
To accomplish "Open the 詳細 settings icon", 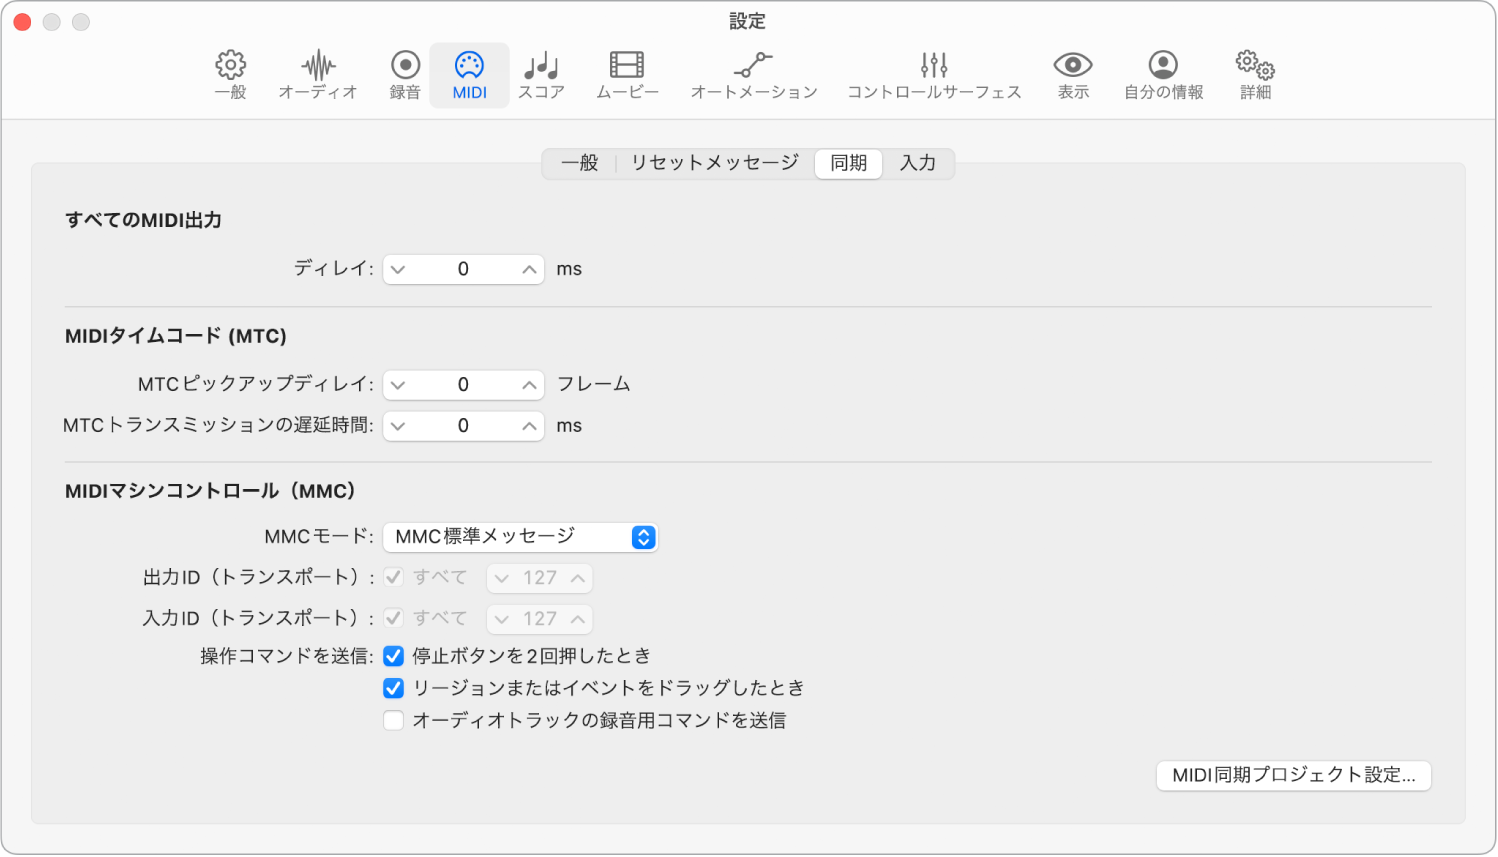I will (1253, 75).
